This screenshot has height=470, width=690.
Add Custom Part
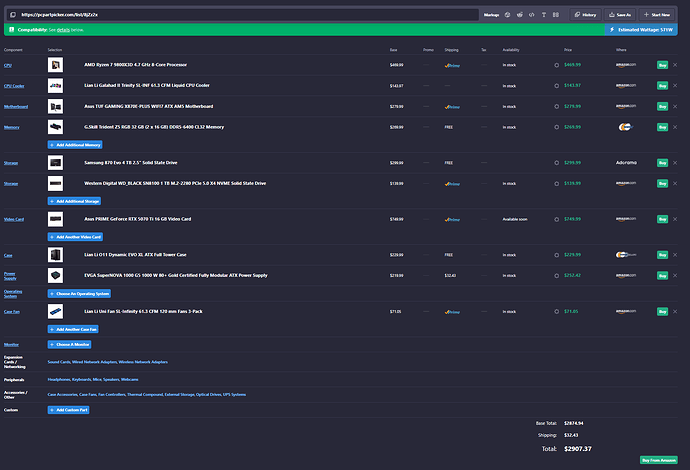69,410
